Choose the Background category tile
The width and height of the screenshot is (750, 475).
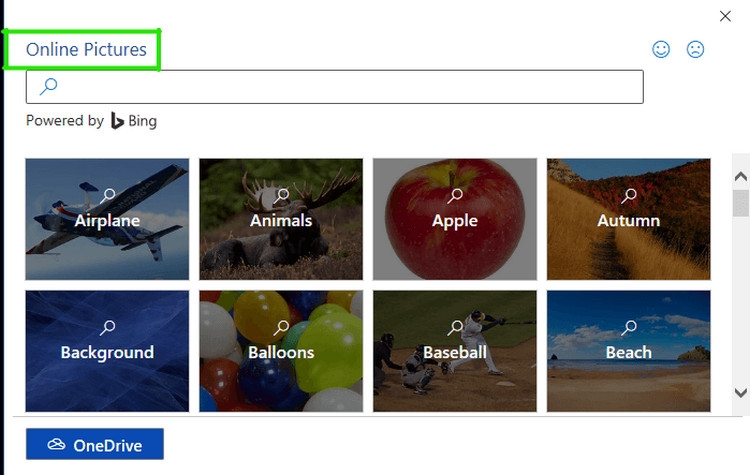point(107,351)
